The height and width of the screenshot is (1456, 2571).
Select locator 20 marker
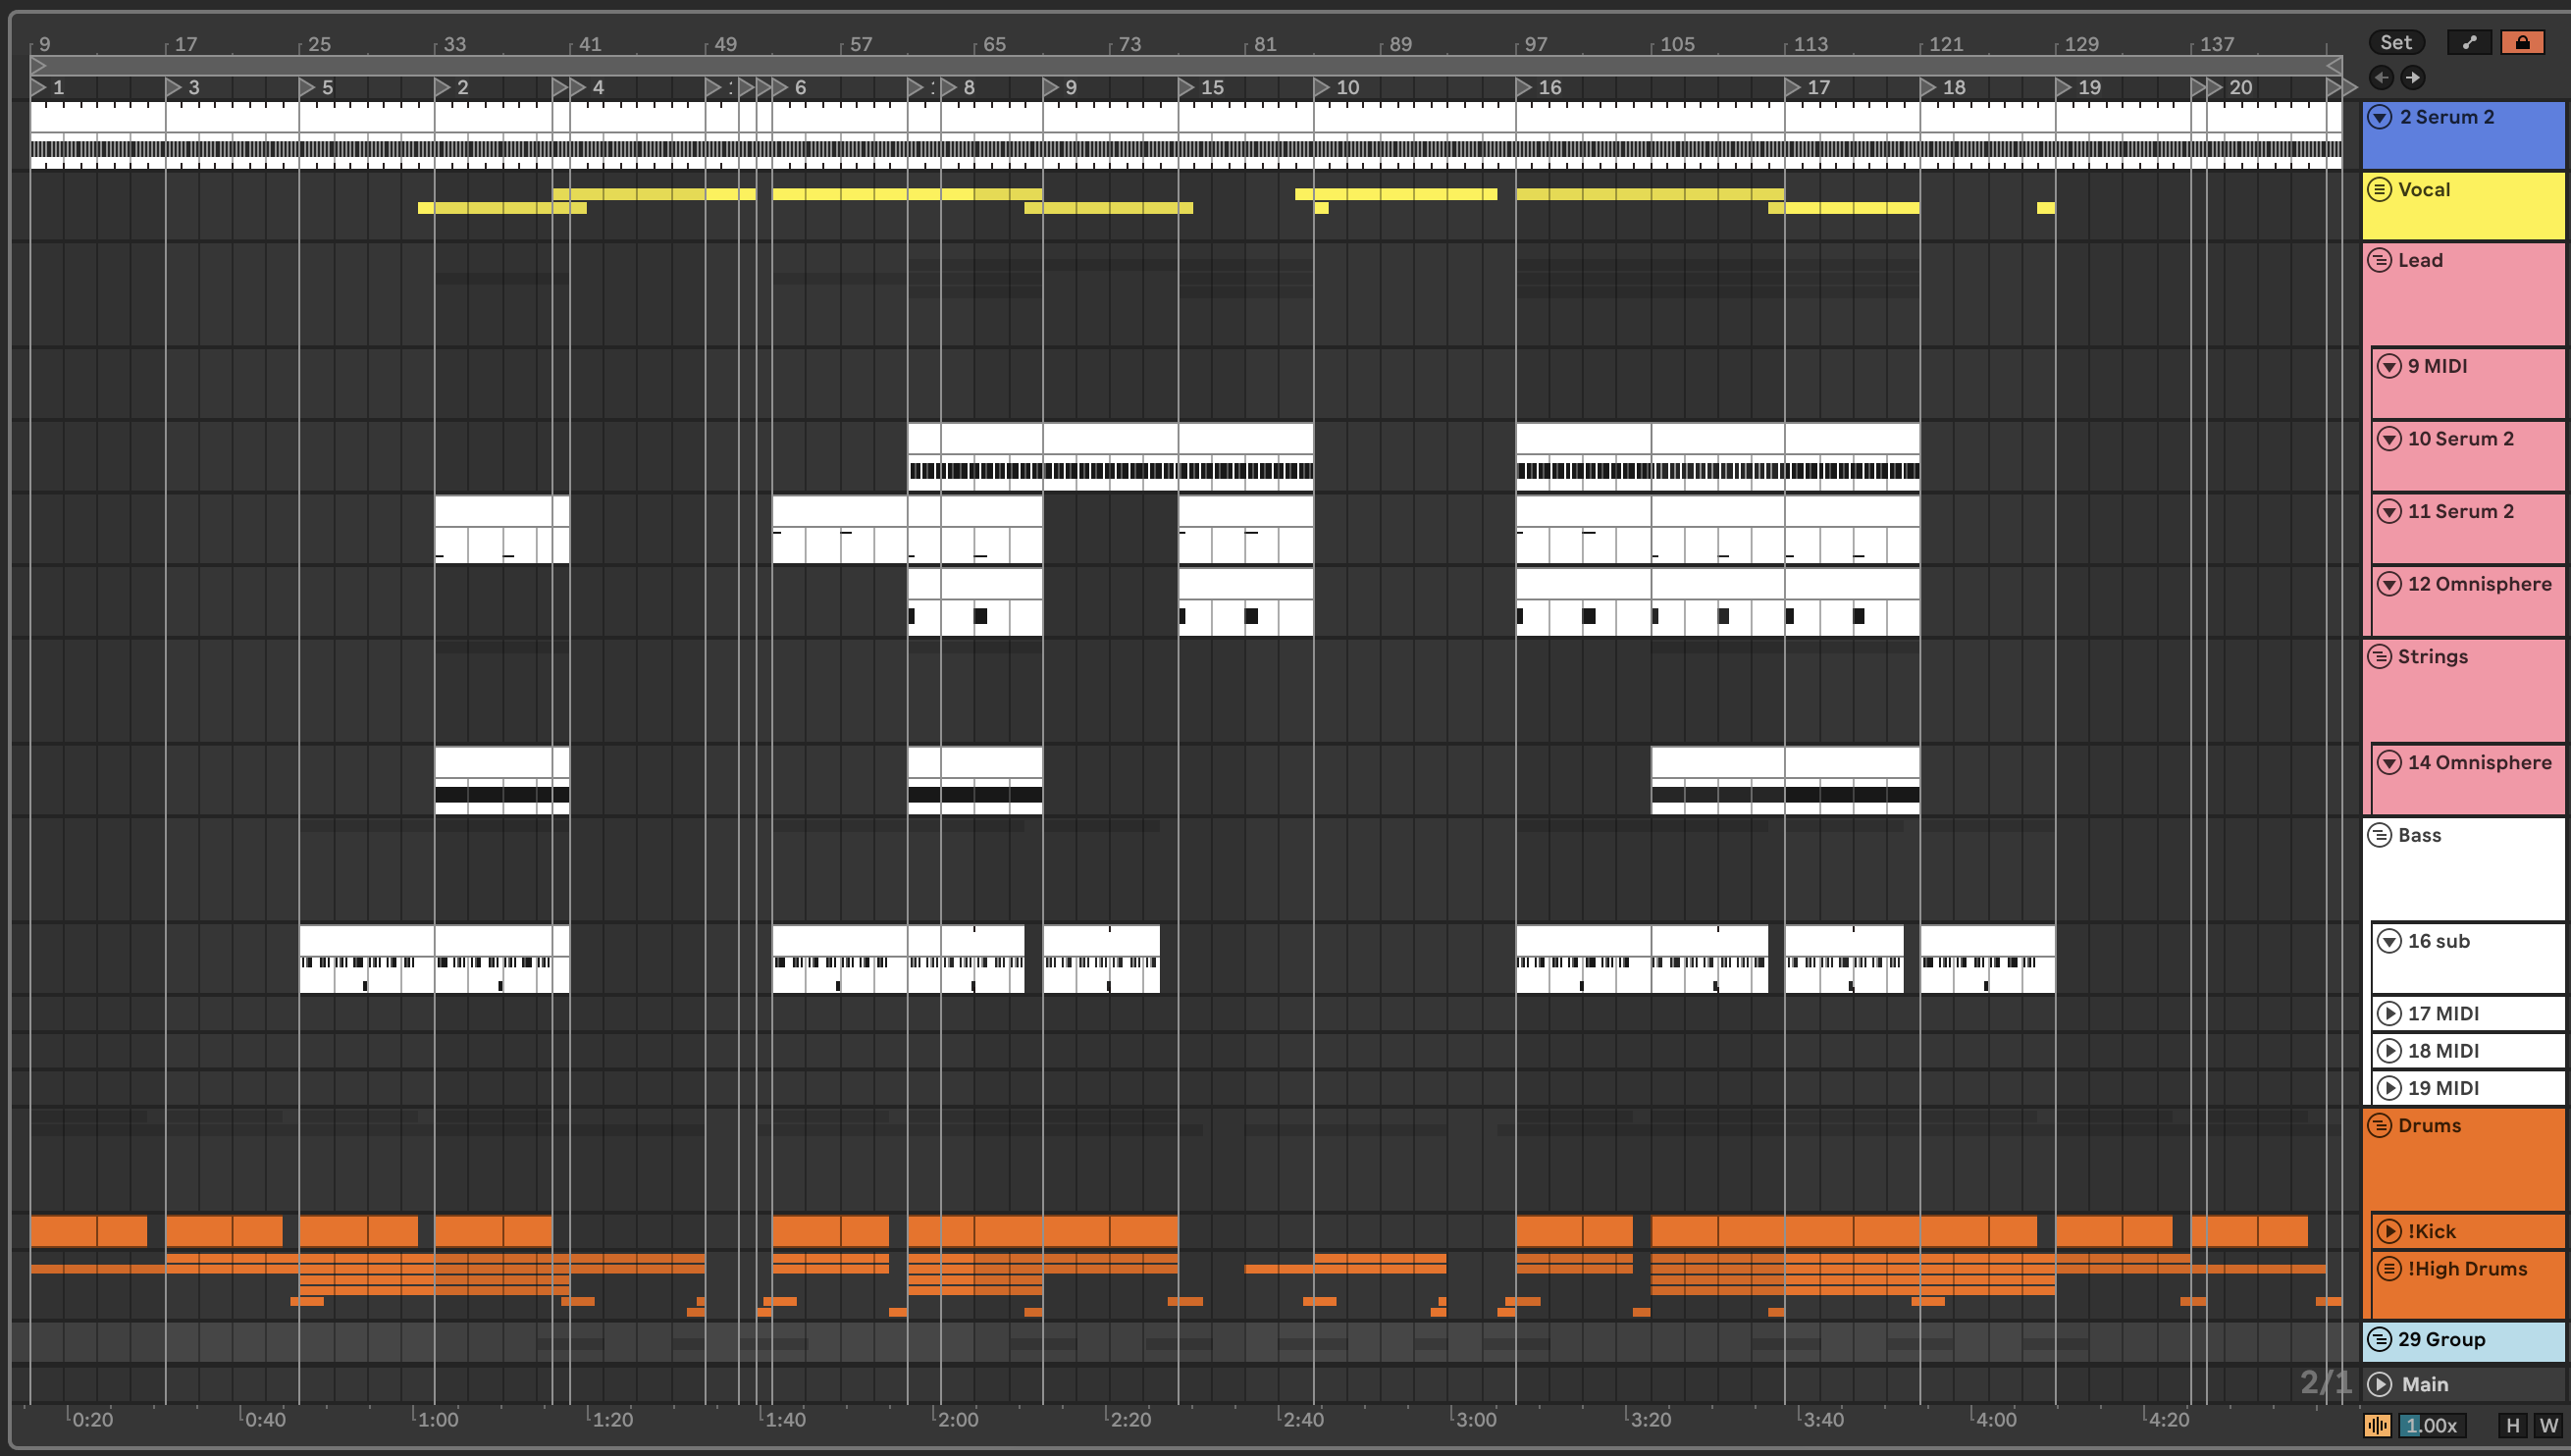point(2215,87)
